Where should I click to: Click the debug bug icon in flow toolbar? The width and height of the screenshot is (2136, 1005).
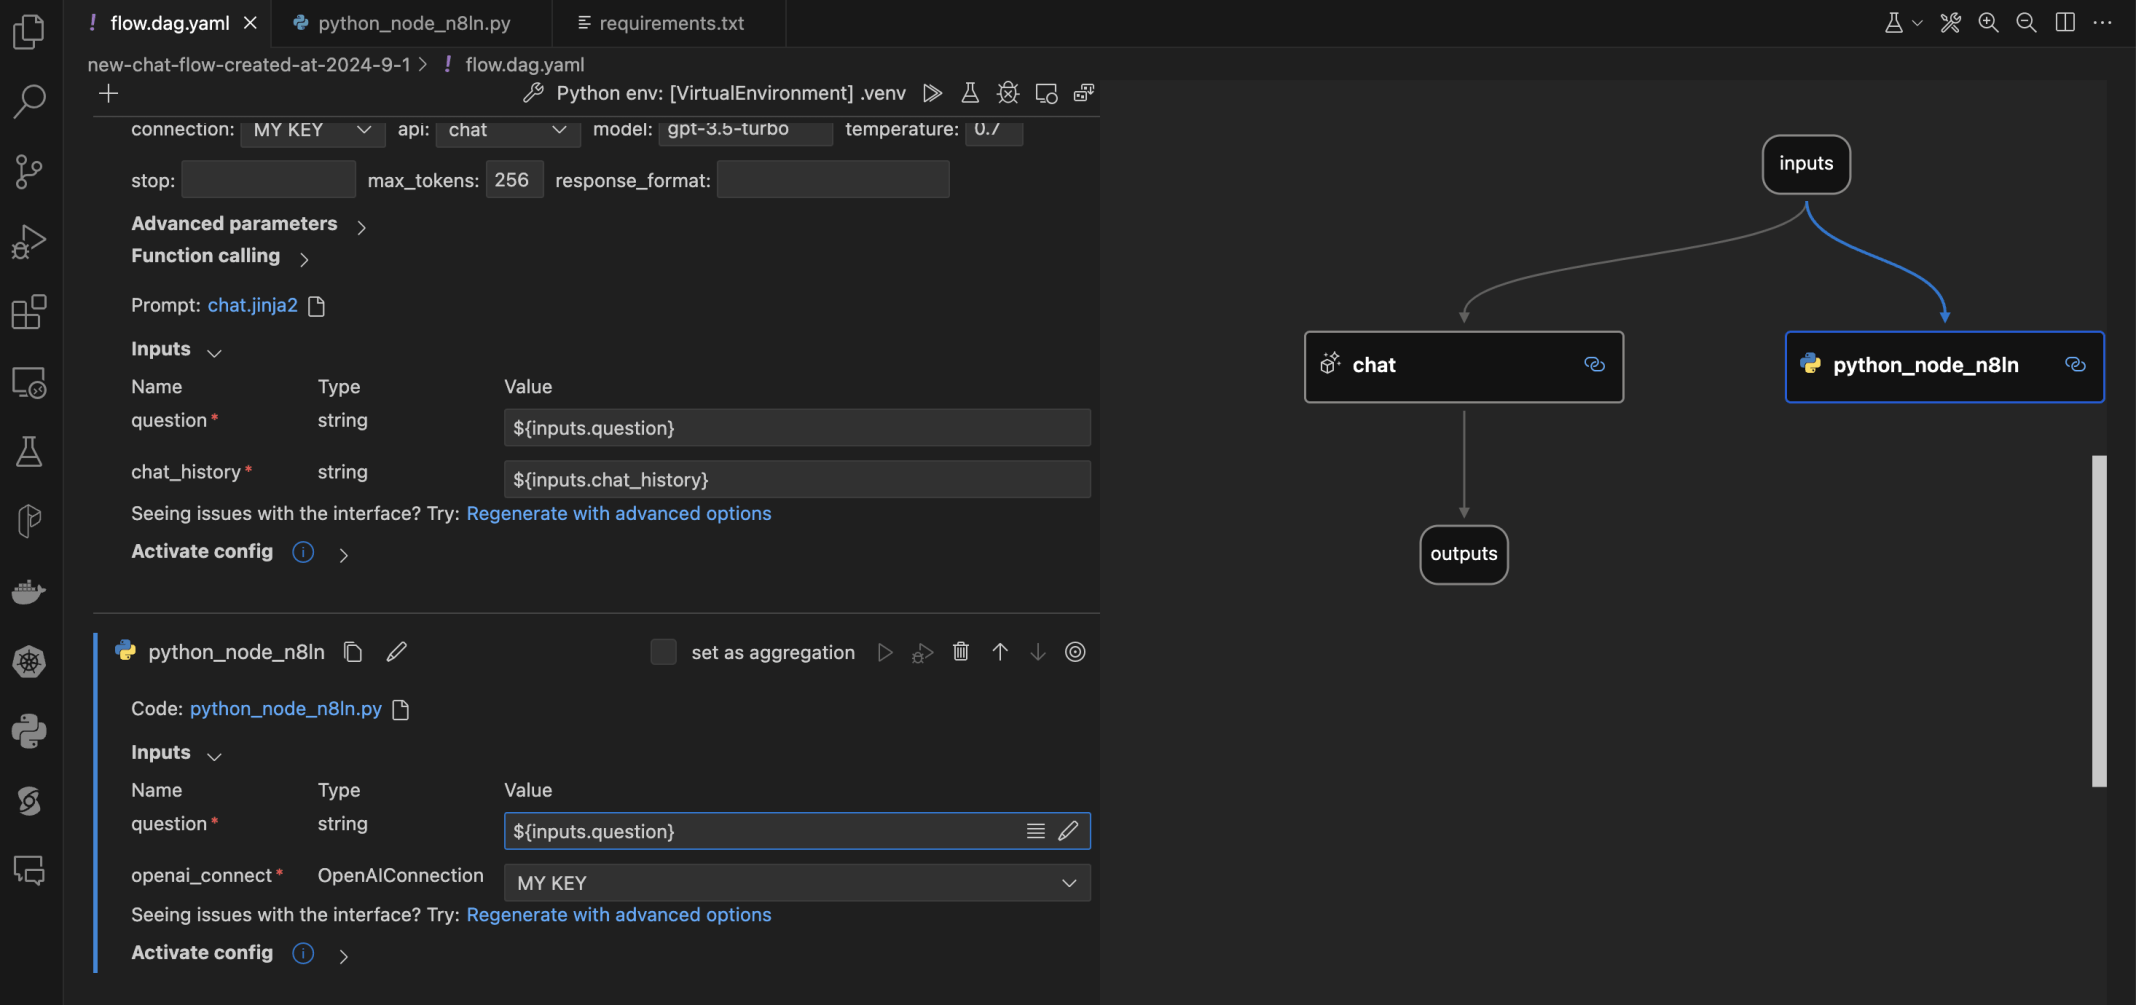[x=1008, y=93]
